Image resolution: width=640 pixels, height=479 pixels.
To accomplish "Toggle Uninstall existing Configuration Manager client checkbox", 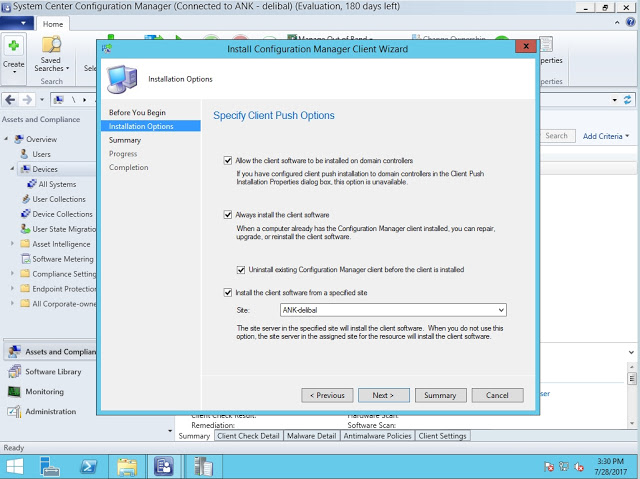I will pos(241,269).
